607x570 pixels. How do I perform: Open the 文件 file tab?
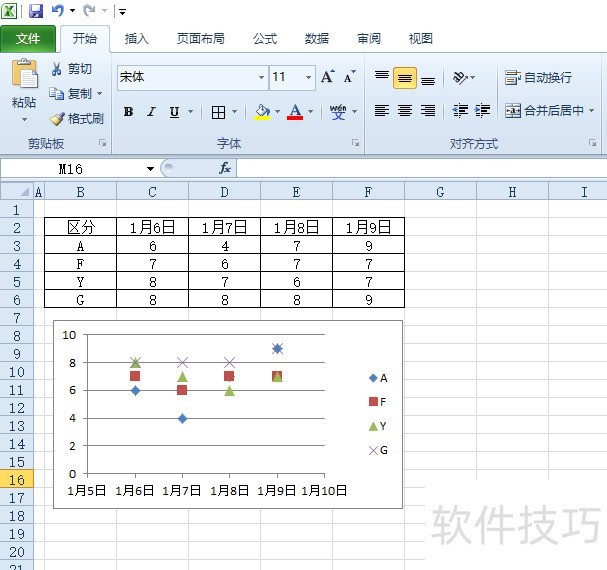tap(28, 39)
